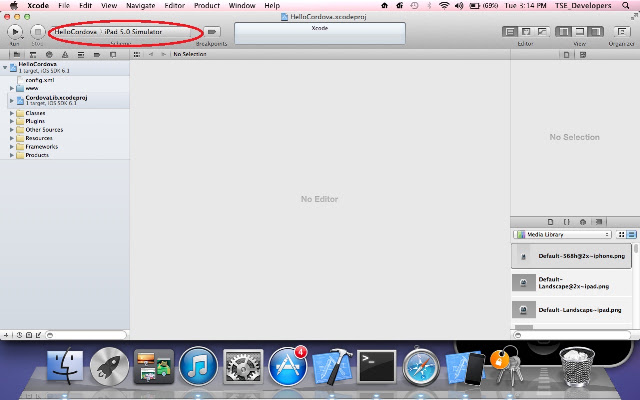The width and height of the screenshot is (640, 400).
Task: Stop the running task with the Stop button
Action: [38, 31]
